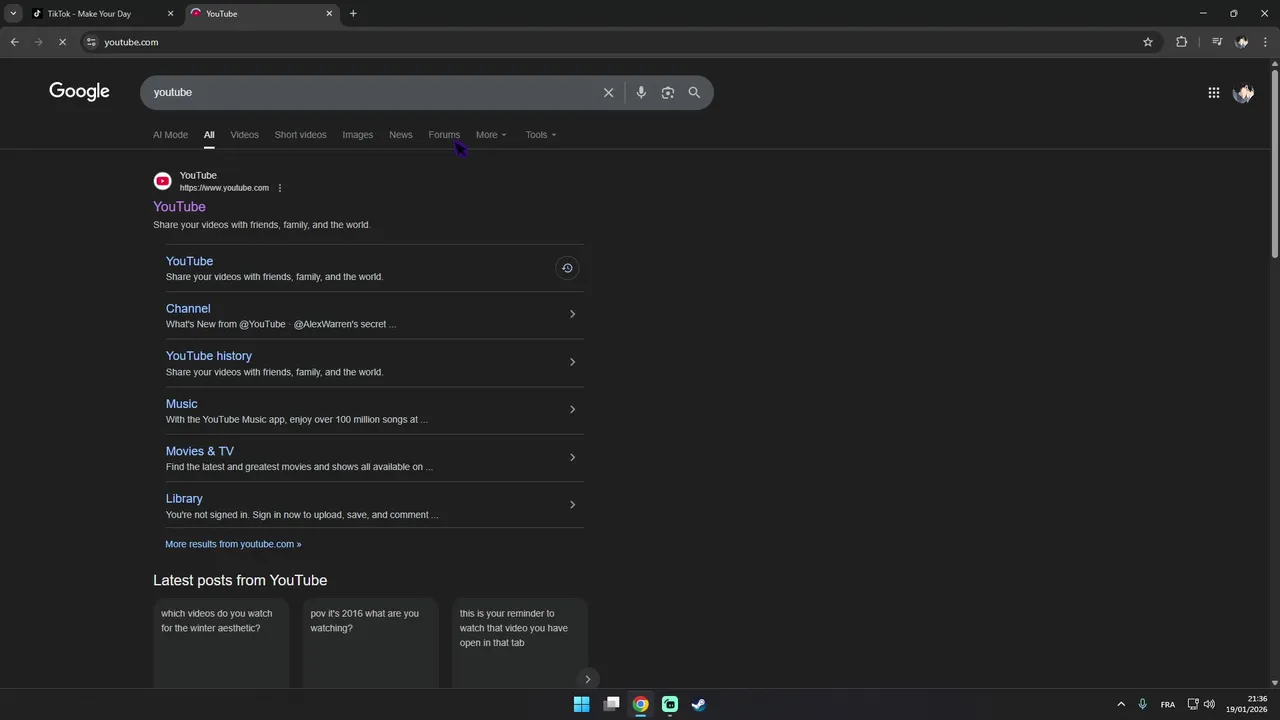This screenshot has width=1280, height=720.
Task: Open the Channel sitelink
Action: (188, 309)
